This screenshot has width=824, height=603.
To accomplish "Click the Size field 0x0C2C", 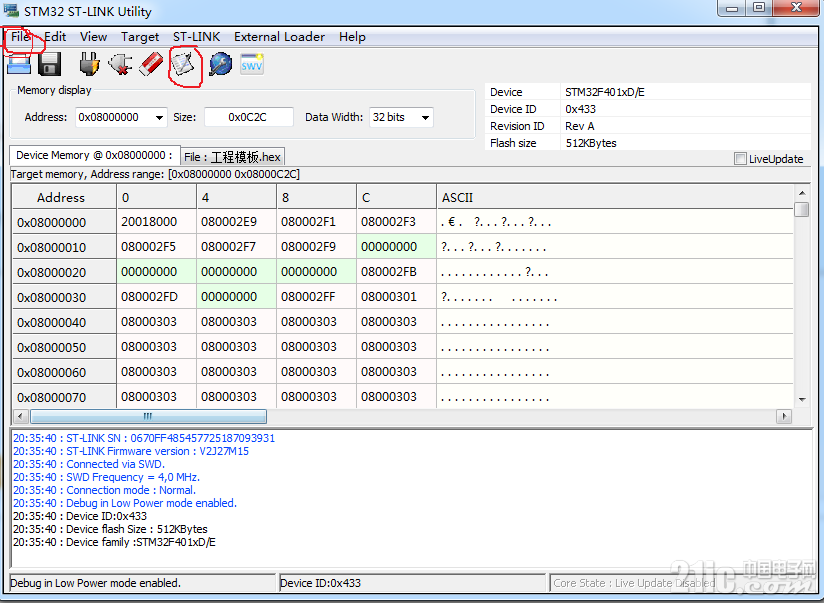I will tap(248, 117).
